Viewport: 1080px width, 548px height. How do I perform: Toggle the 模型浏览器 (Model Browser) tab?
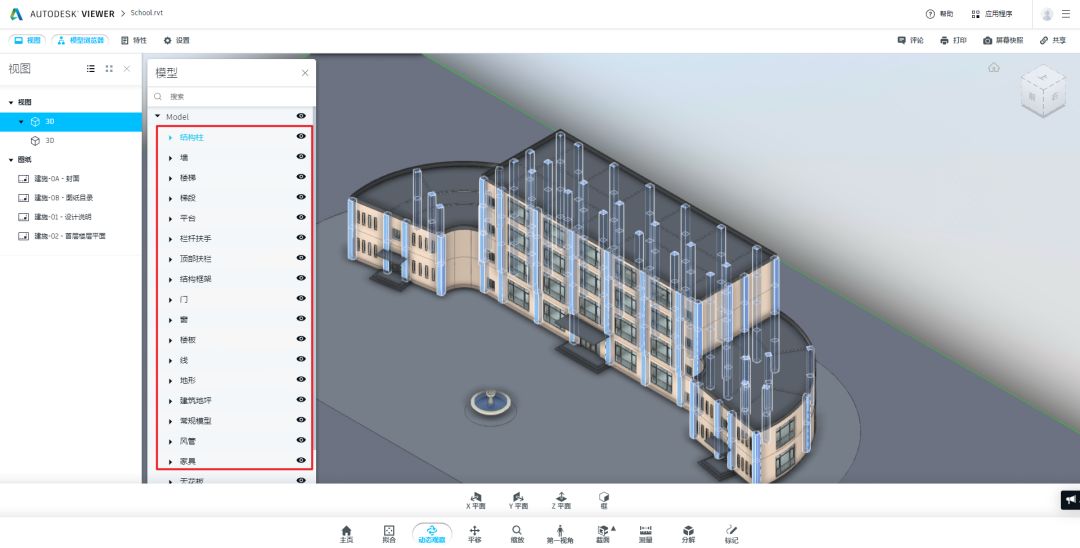pyautogui.click(x=80, y=41)
